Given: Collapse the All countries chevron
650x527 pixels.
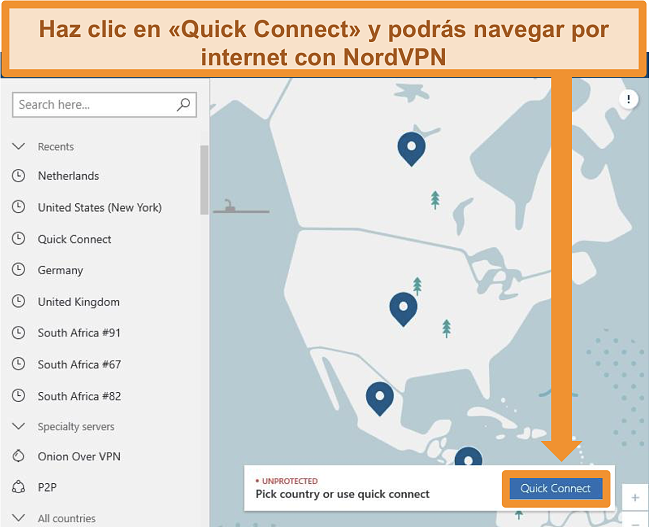Looking at the screenshot, I should click(19, 518).
